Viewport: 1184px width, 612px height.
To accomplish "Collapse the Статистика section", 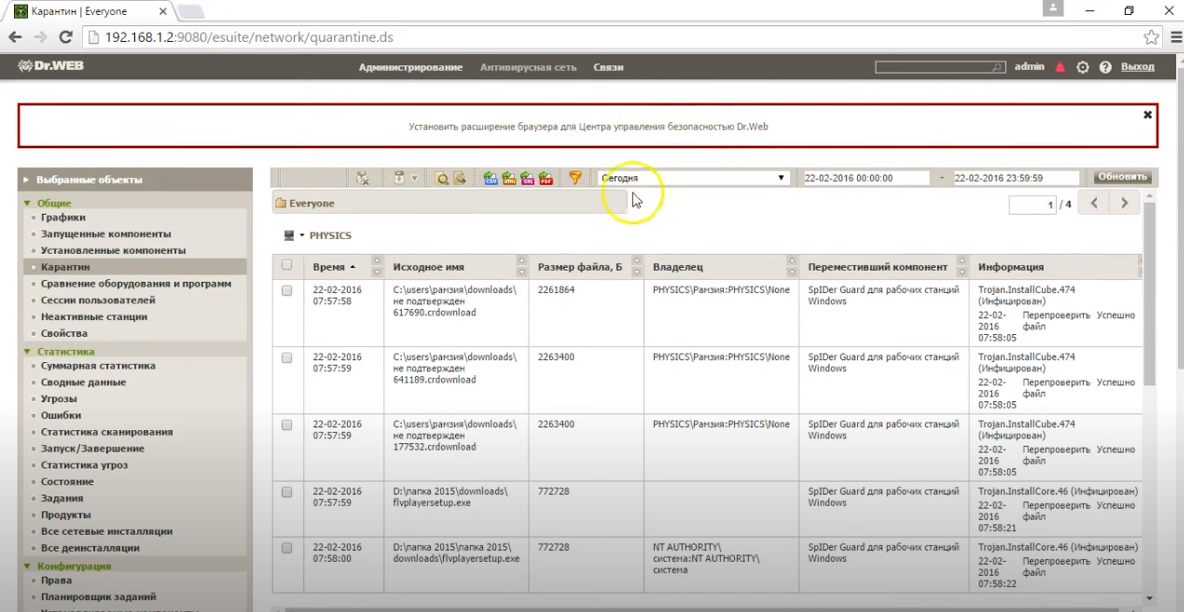I will click(x=28, y=351).
